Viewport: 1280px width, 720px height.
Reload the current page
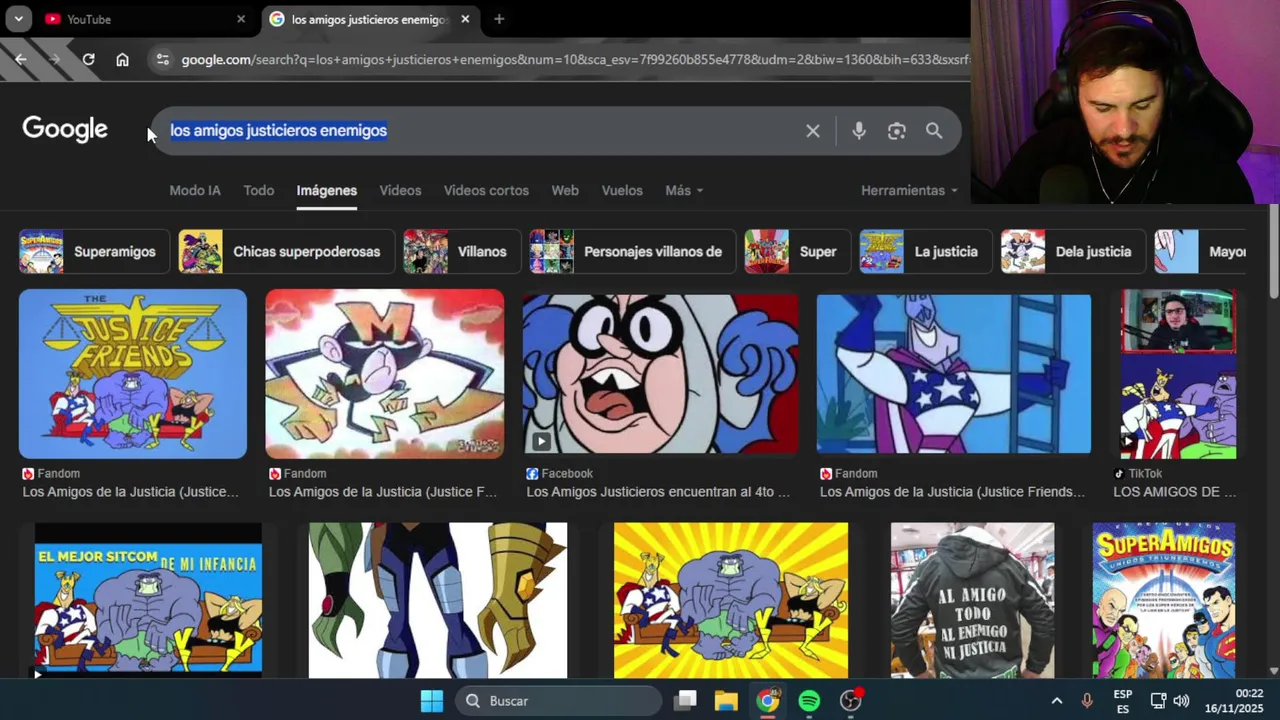[x=88, y=60]
